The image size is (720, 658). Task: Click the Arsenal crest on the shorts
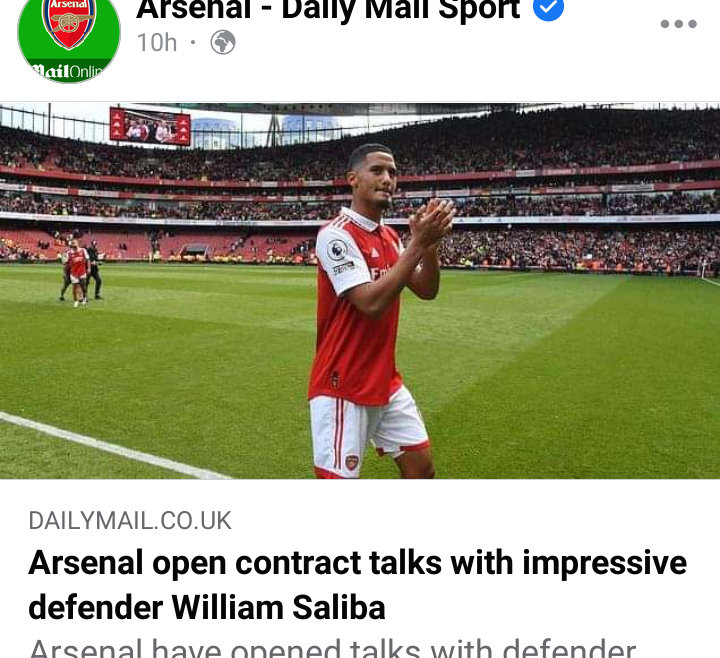pos(352,462)
